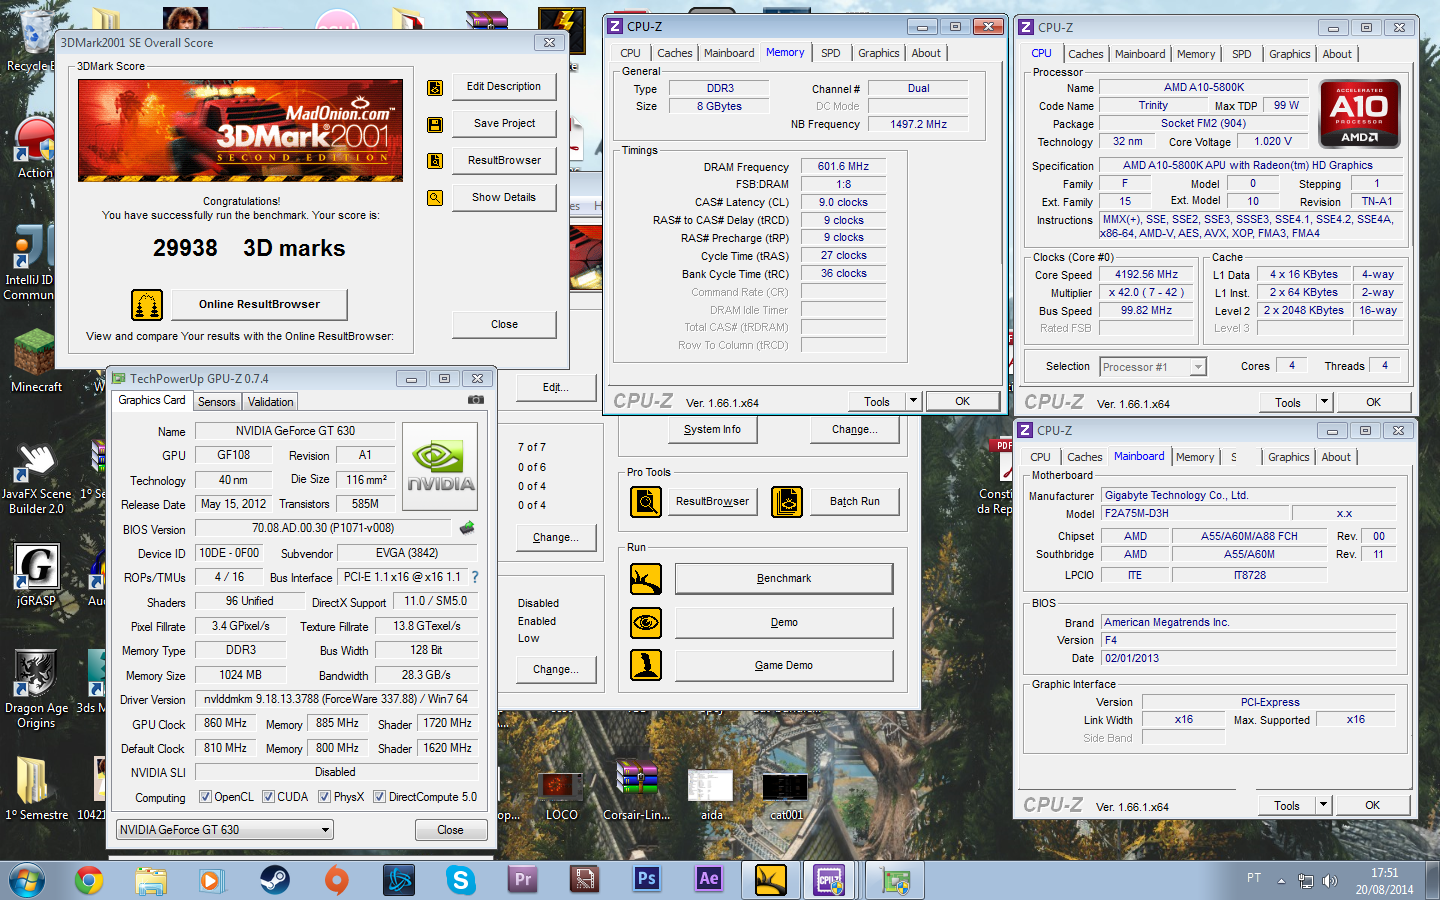Click the 3DMark2001 MadOnion banner image
The height and width of the screenshot is (900, 1440).
click(240, 130)
